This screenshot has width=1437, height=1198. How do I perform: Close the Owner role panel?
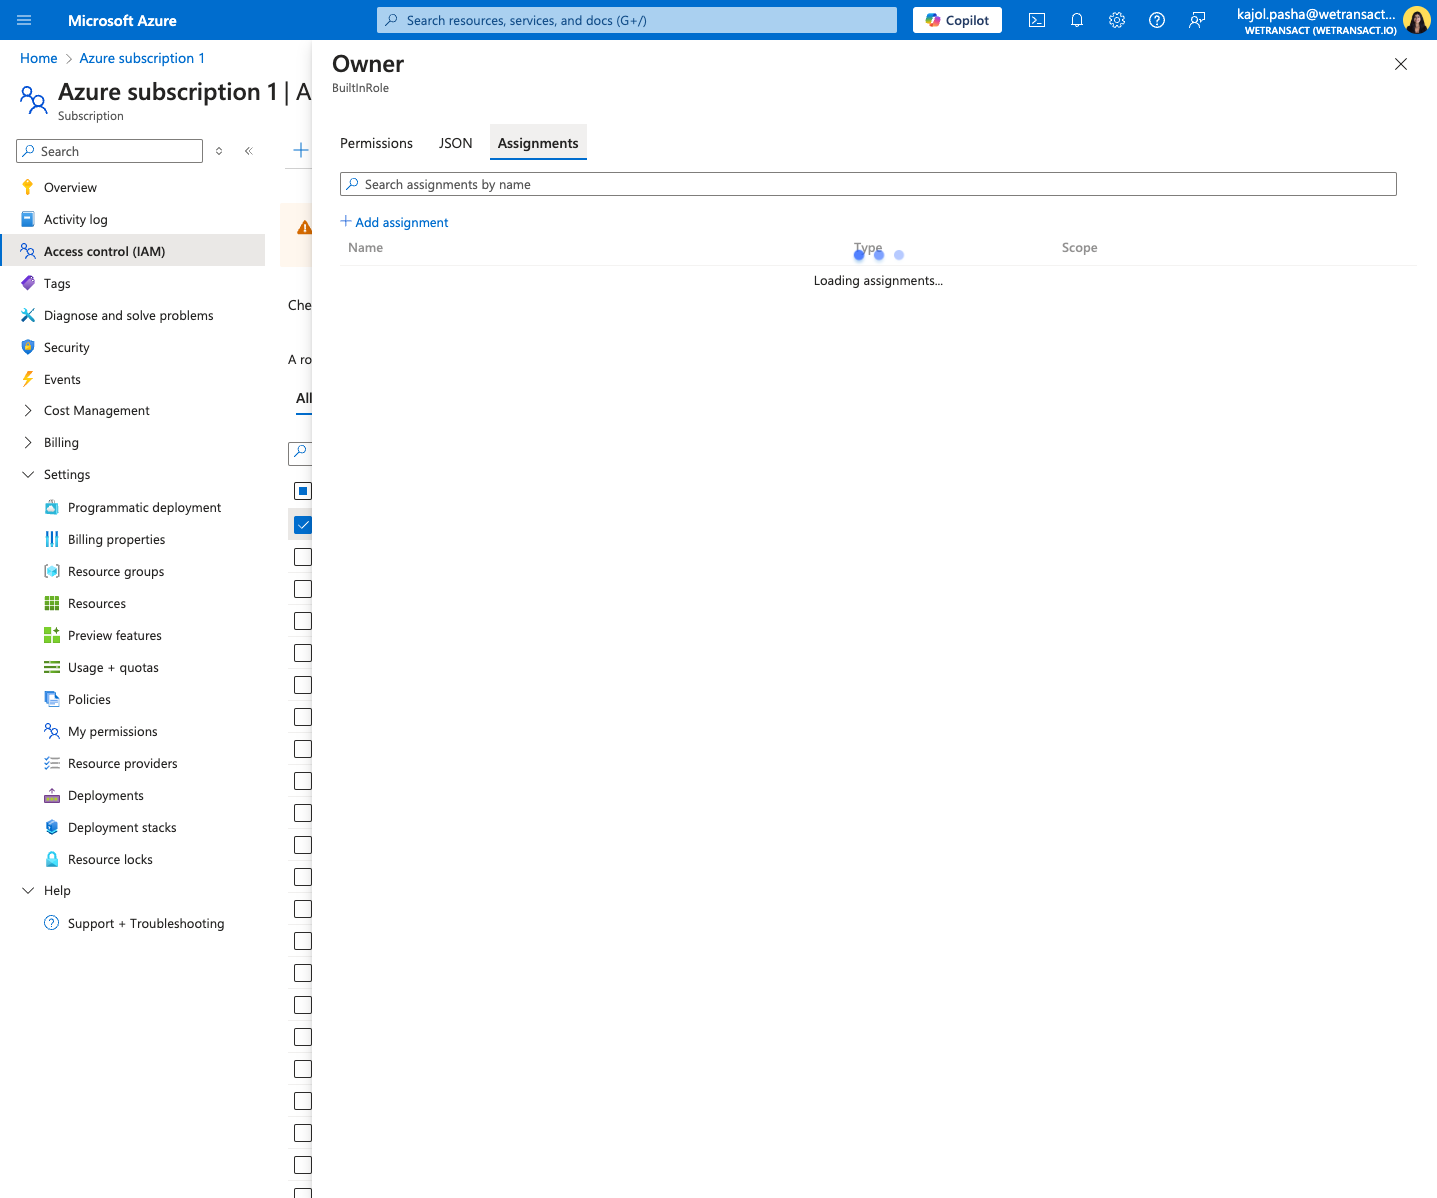click(x=1401, y=64)
